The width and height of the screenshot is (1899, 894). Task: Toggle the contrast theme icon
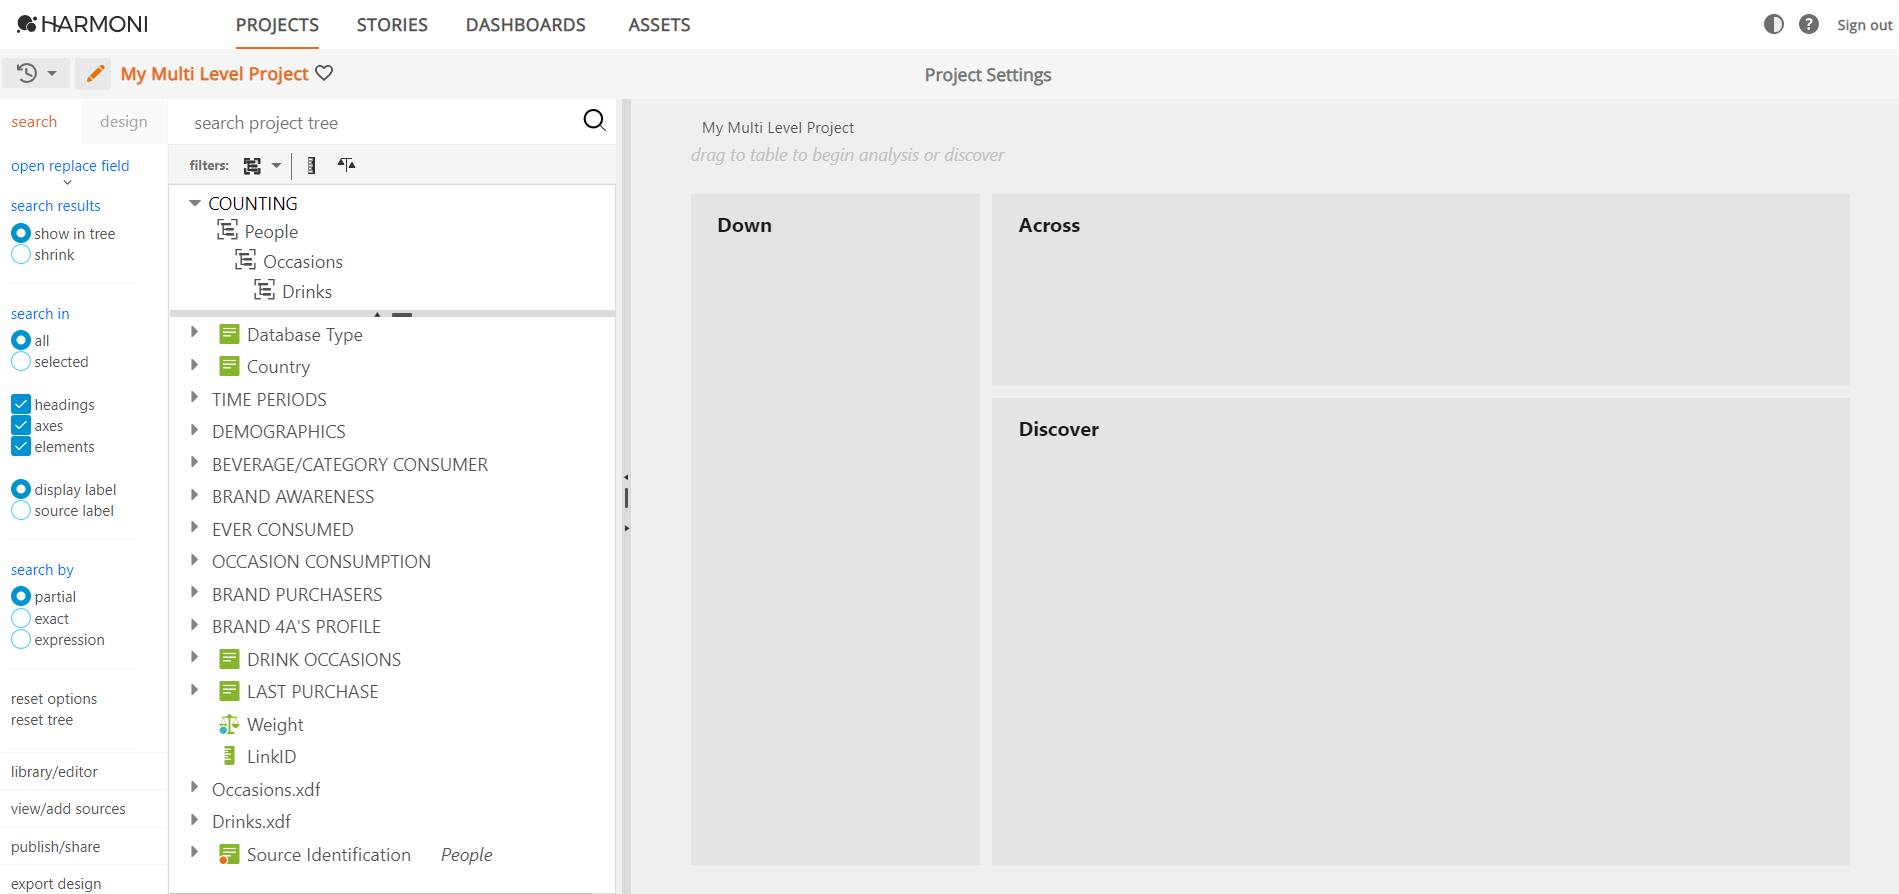point(1774,24)
